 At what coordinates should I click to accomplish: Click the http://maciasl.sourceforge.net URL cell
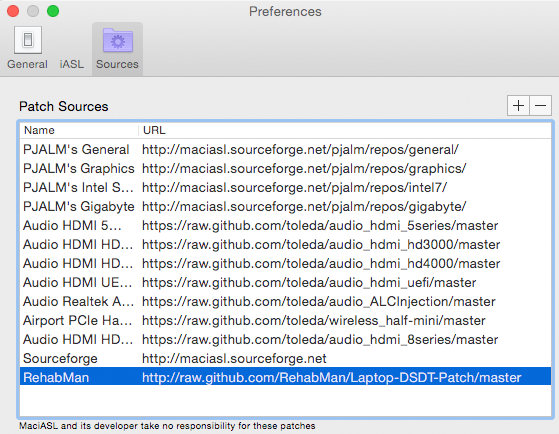[234, 358]
